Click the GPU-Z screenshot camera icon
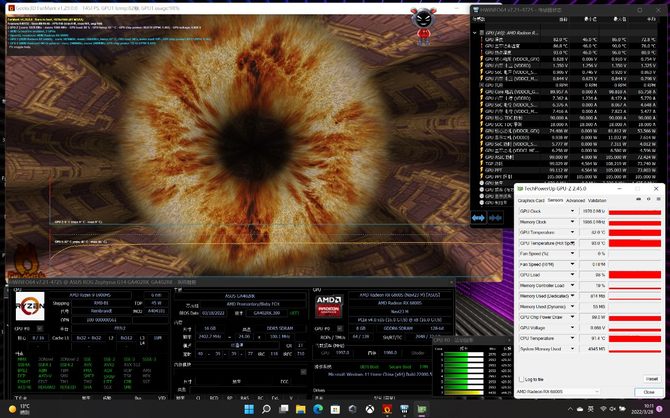Viewport: 670px width, 418px height. 637,200
